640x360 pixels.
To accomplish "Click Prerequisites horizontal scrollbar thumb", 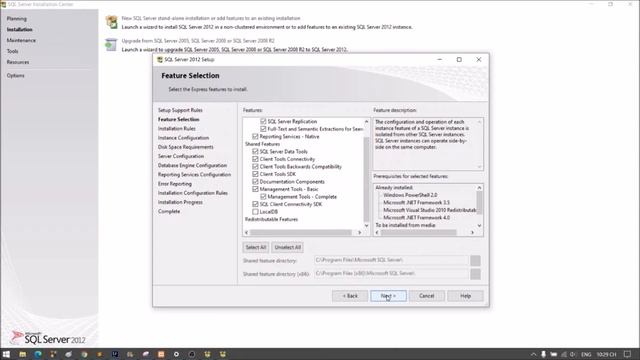I will point(418,233).
